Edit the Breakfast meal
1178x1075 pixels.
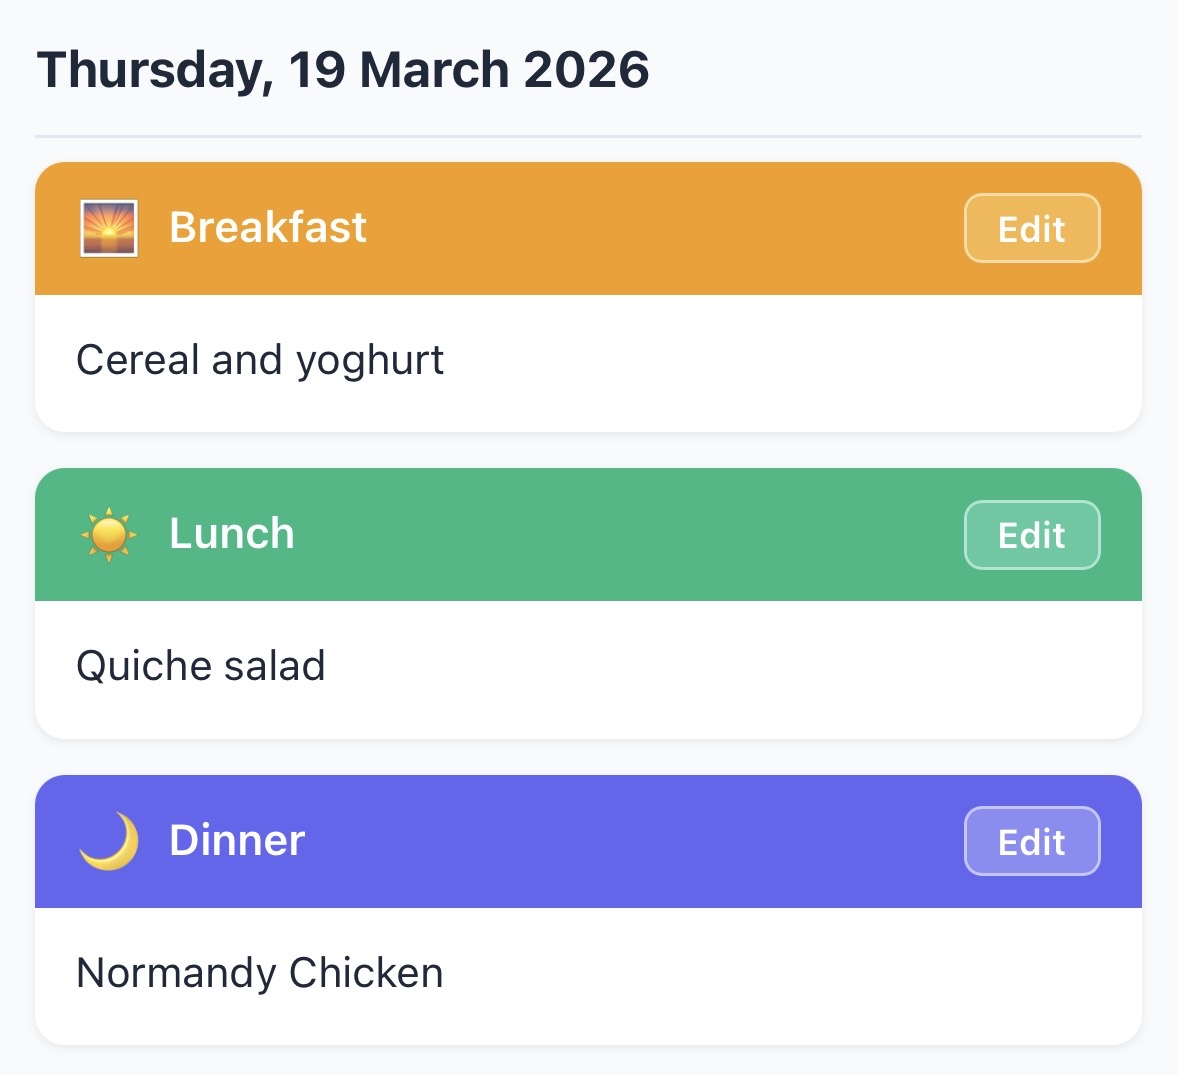click(x=1031, y=229)
